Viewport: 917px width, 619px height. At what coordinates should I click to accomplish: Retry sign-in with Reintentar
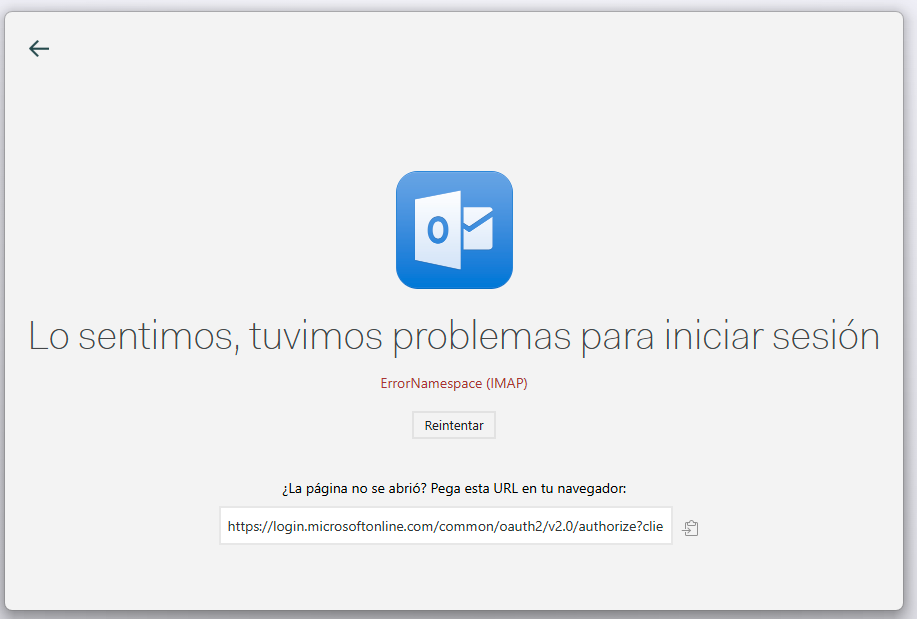(x=454, y=425)
